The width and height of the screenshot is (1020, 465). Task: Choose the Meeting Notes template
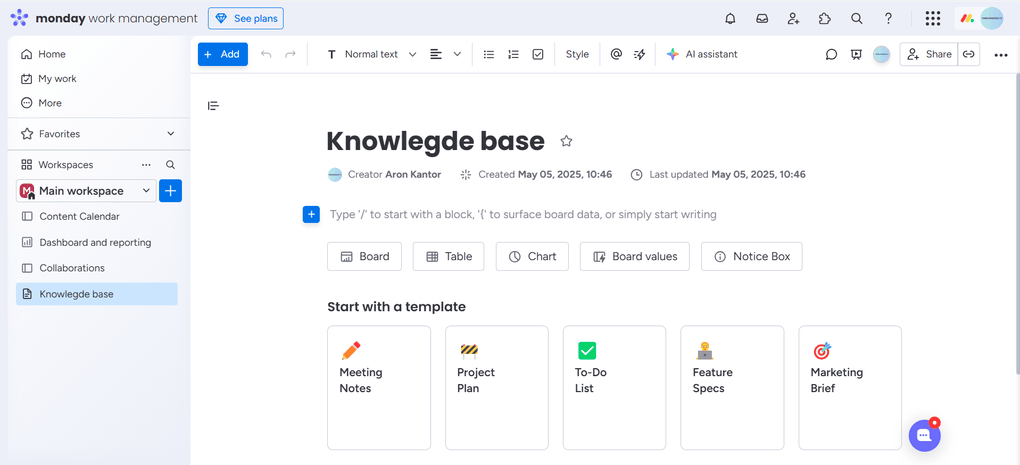tap(379, 388)
